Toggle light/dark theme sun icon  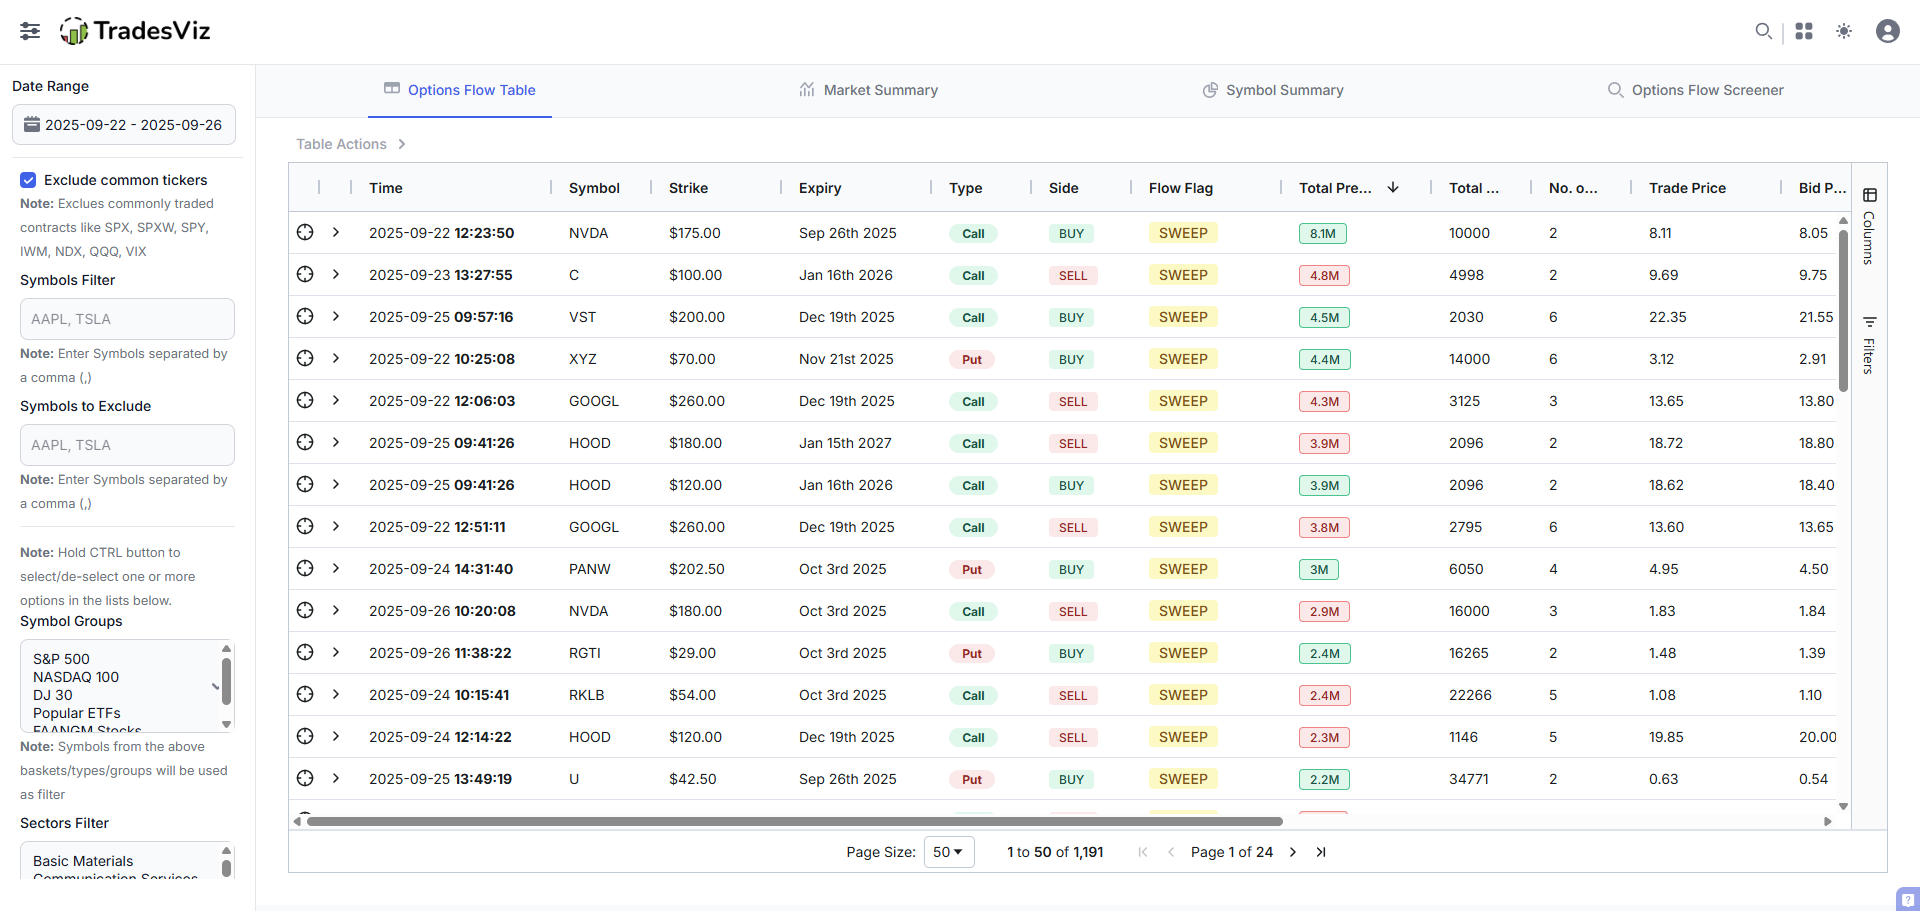[1844, 31]
